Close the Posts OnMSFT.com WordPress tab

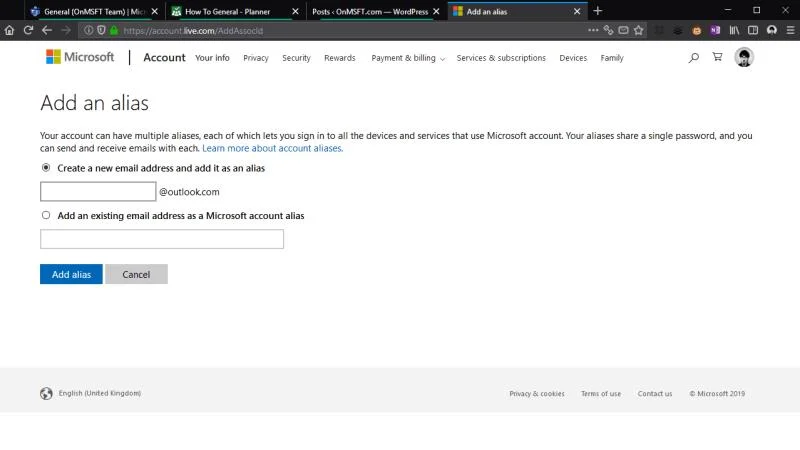pos(436,11)
